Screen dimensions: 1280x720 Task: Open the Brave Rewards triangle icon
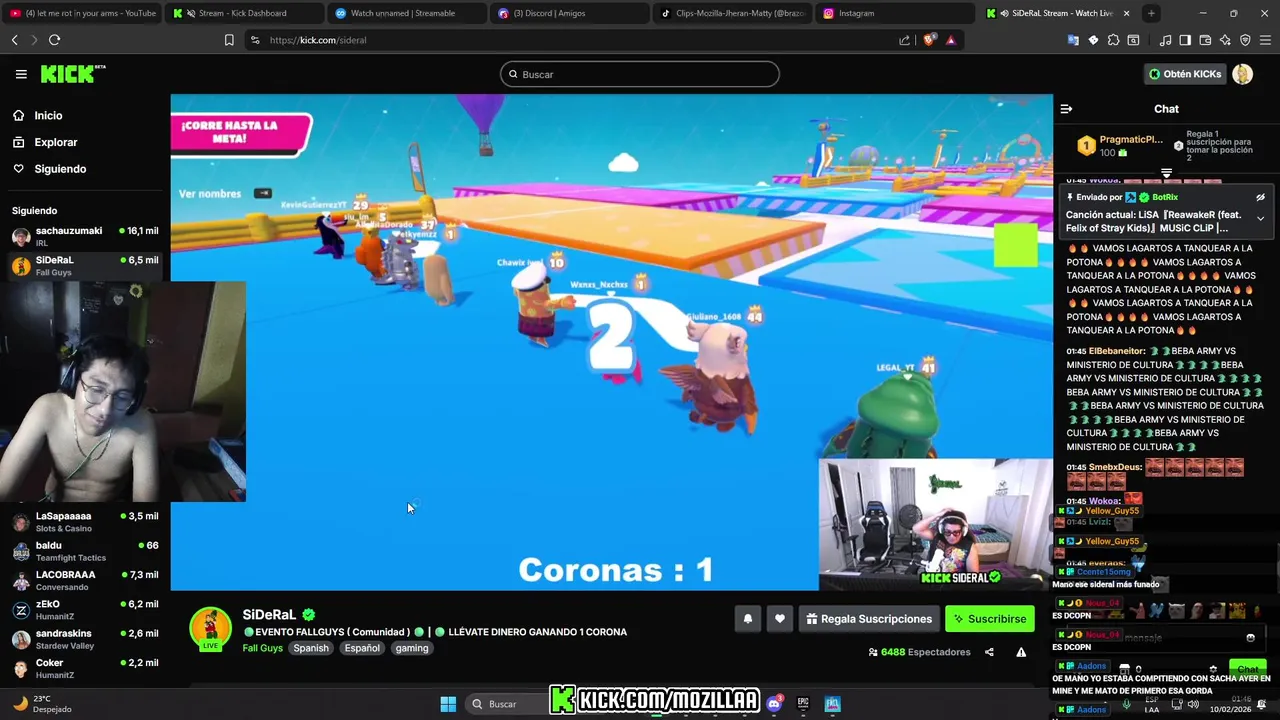pos(950,40)
